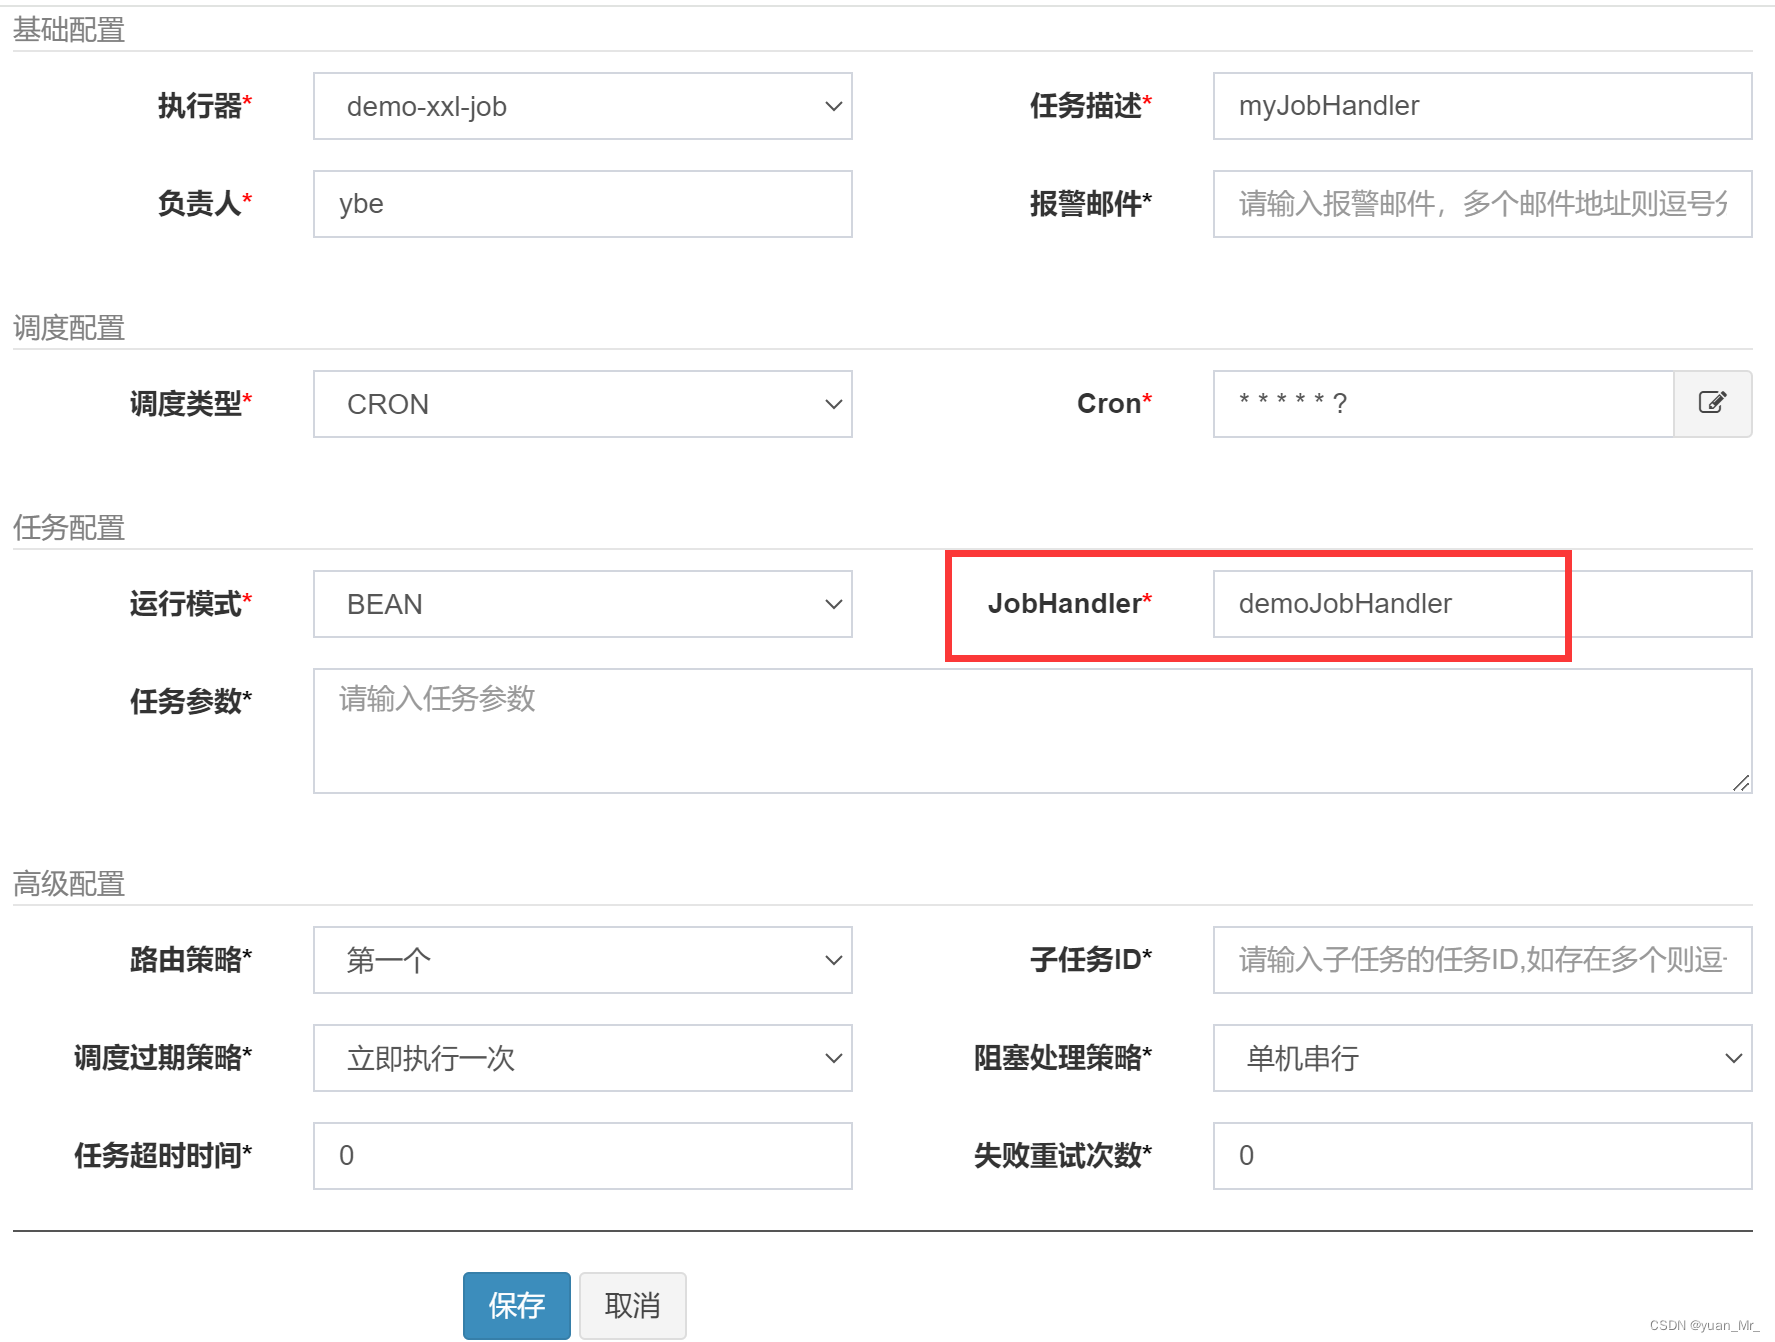Click the 任务配置 section heading

click(69, 528)
